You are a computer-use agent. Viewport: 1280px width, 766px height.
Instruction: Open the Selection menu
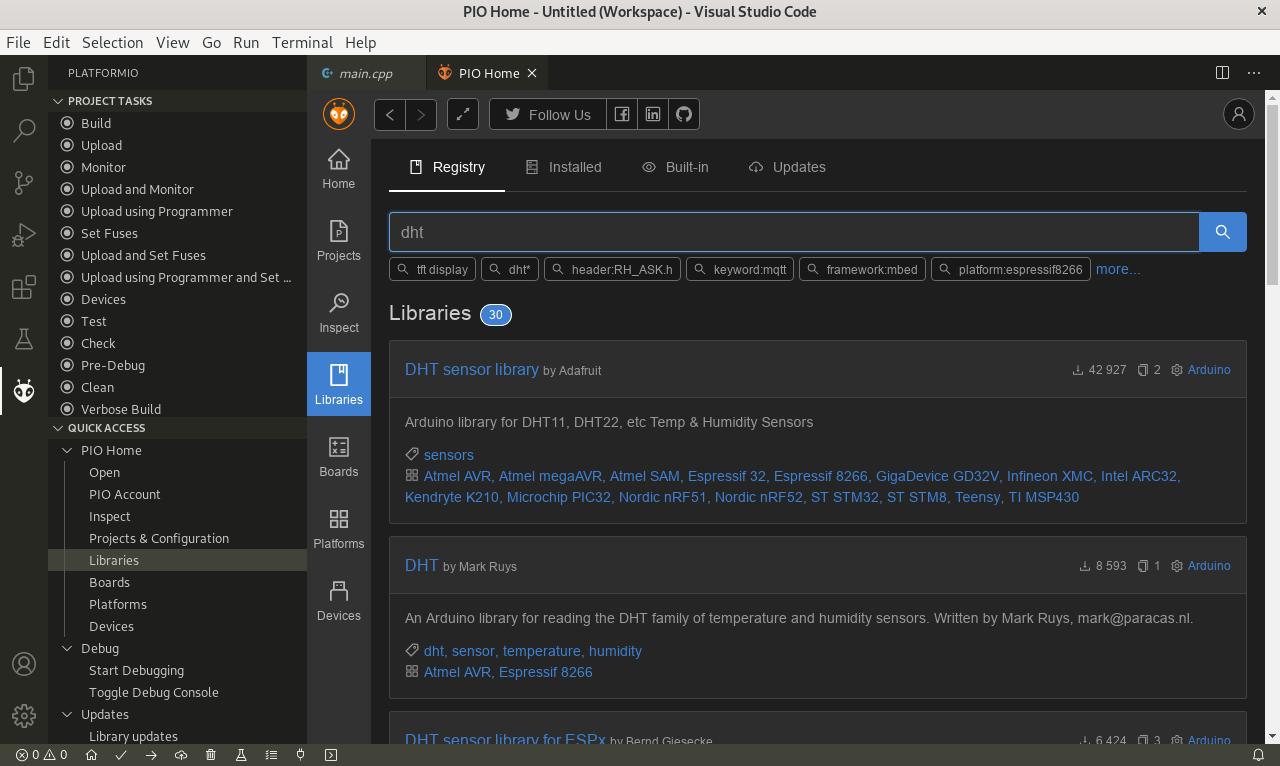tap(112, 42)
